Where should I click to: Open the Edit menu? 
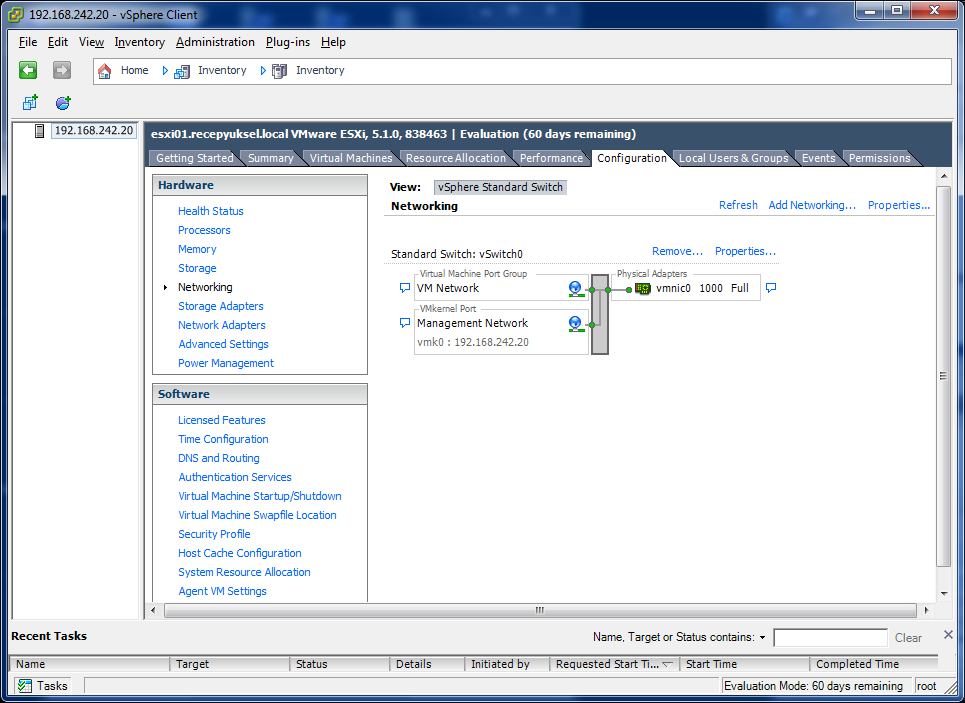(58, 42)
